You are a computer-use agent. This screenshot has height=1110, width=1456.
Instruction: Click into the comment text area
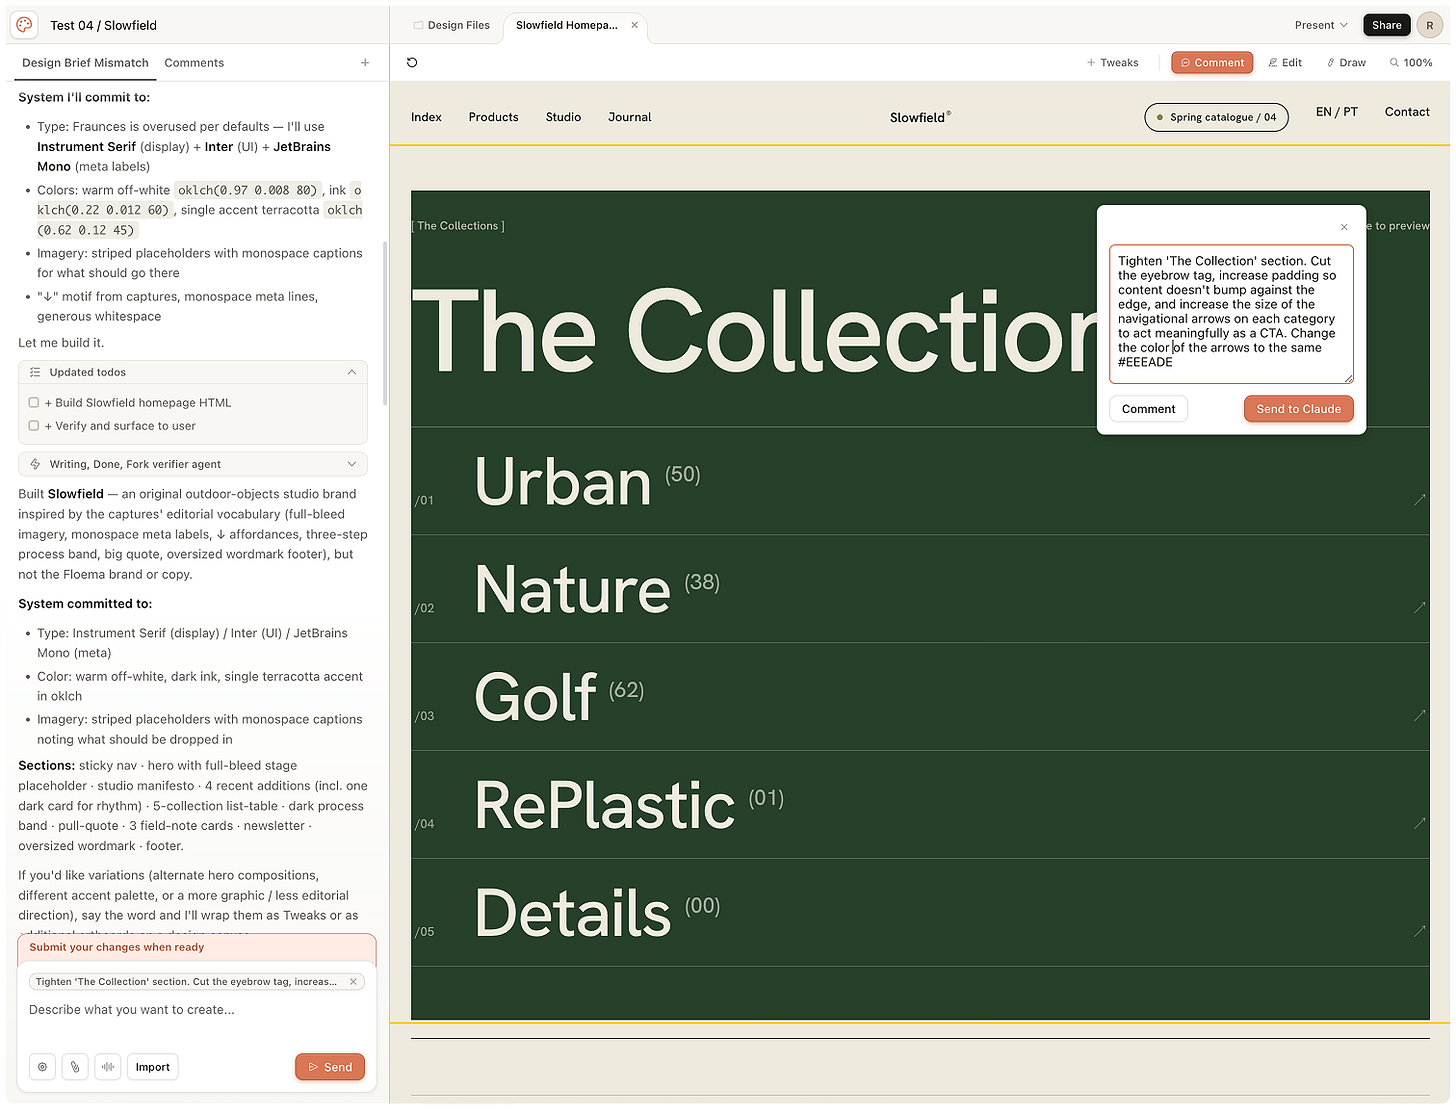tap(1231, 314)
